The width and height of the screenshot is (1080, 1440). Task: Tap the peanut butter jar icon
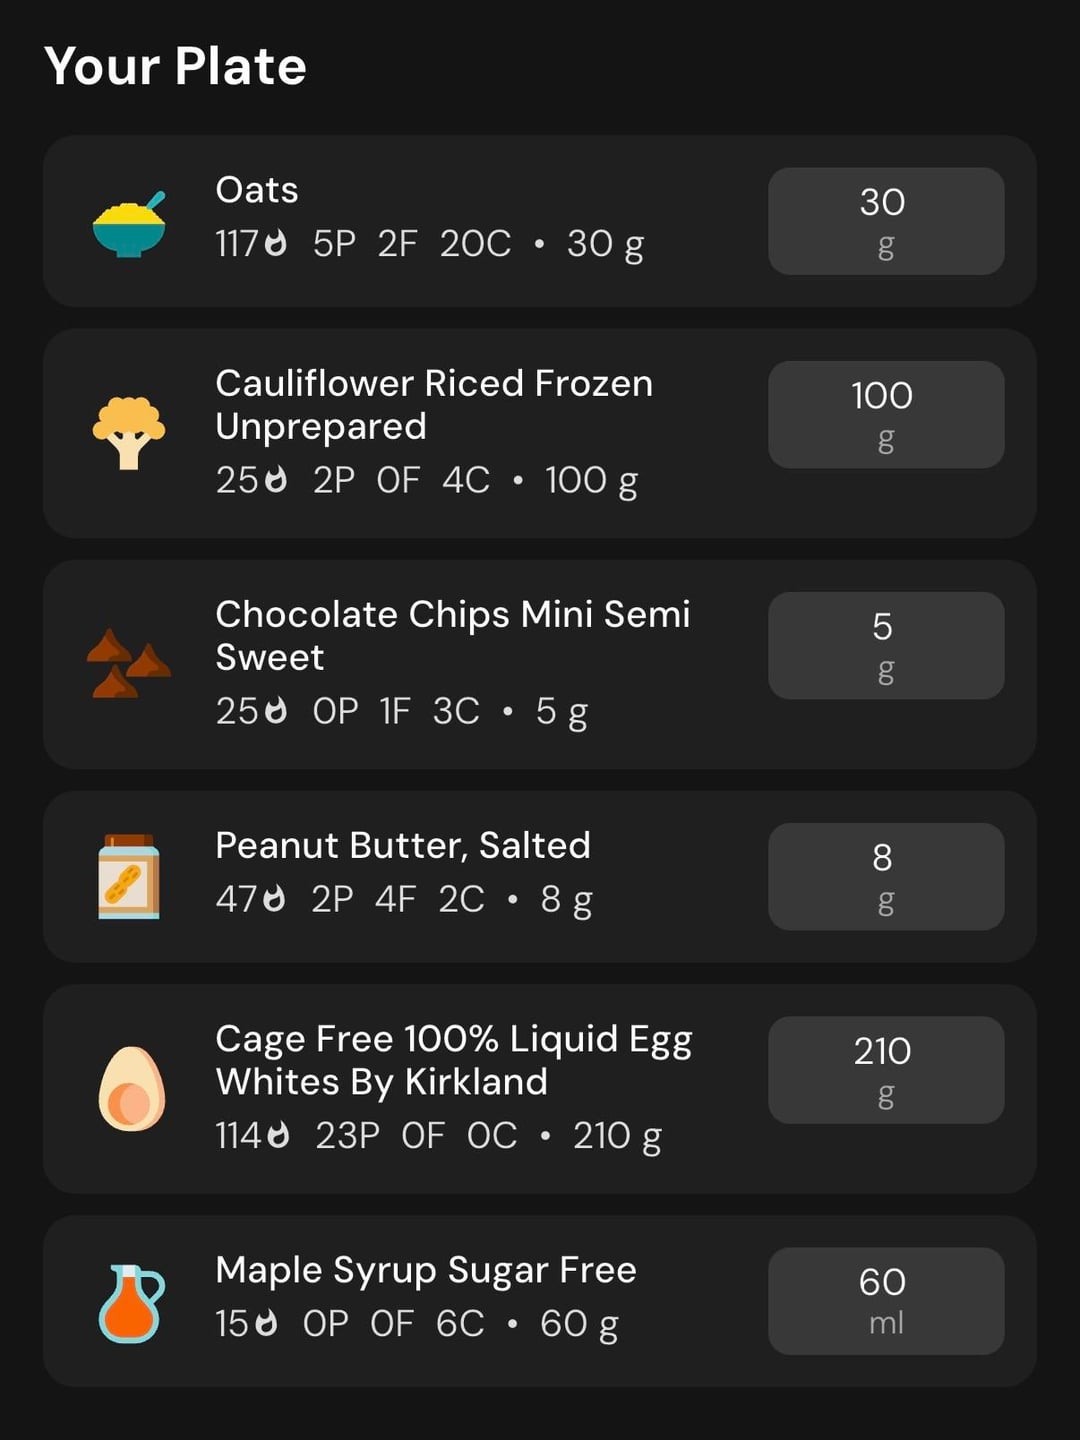(129, 877)
